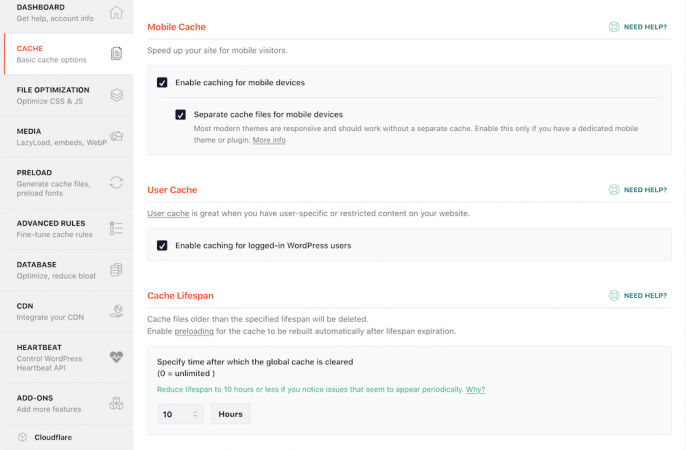Open the Hours unit dropdown
The height and width of the screenshot is (450, 686).
230,414
